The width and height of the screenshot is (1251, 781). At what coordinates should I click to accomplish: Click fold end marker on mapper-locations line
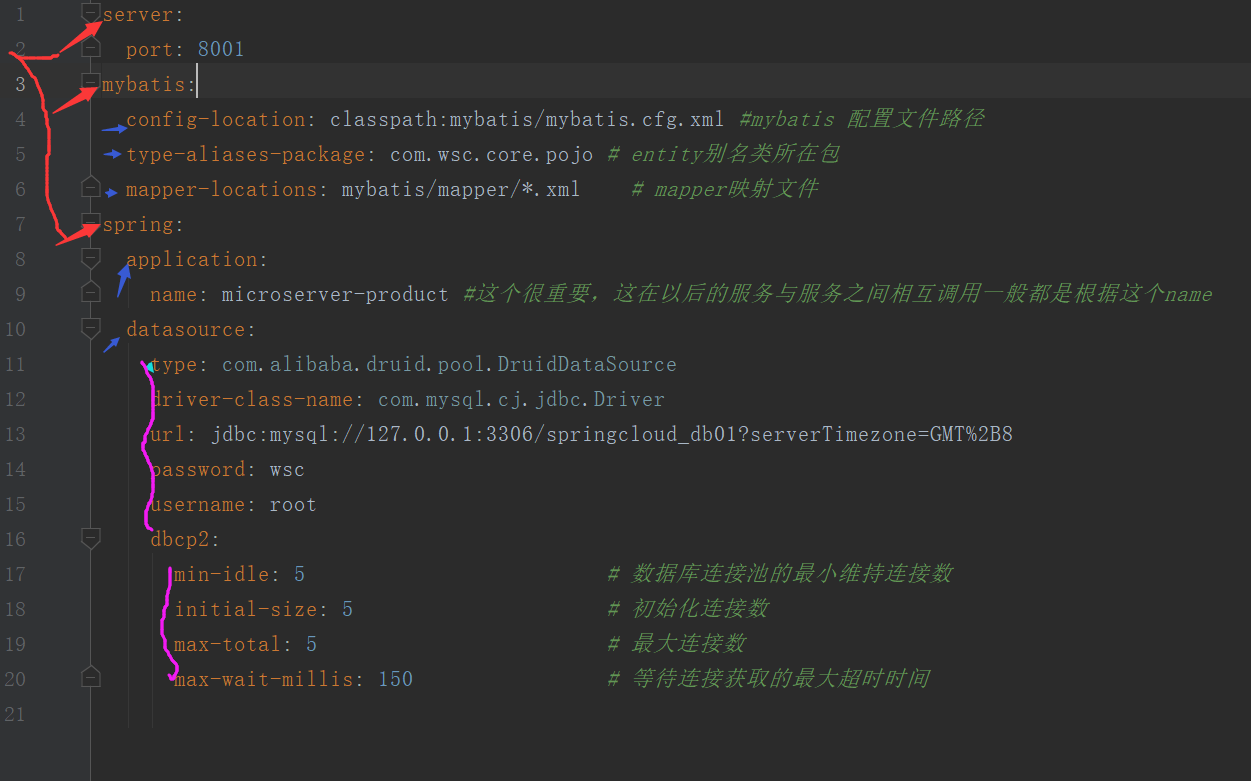tap(91, 187)
